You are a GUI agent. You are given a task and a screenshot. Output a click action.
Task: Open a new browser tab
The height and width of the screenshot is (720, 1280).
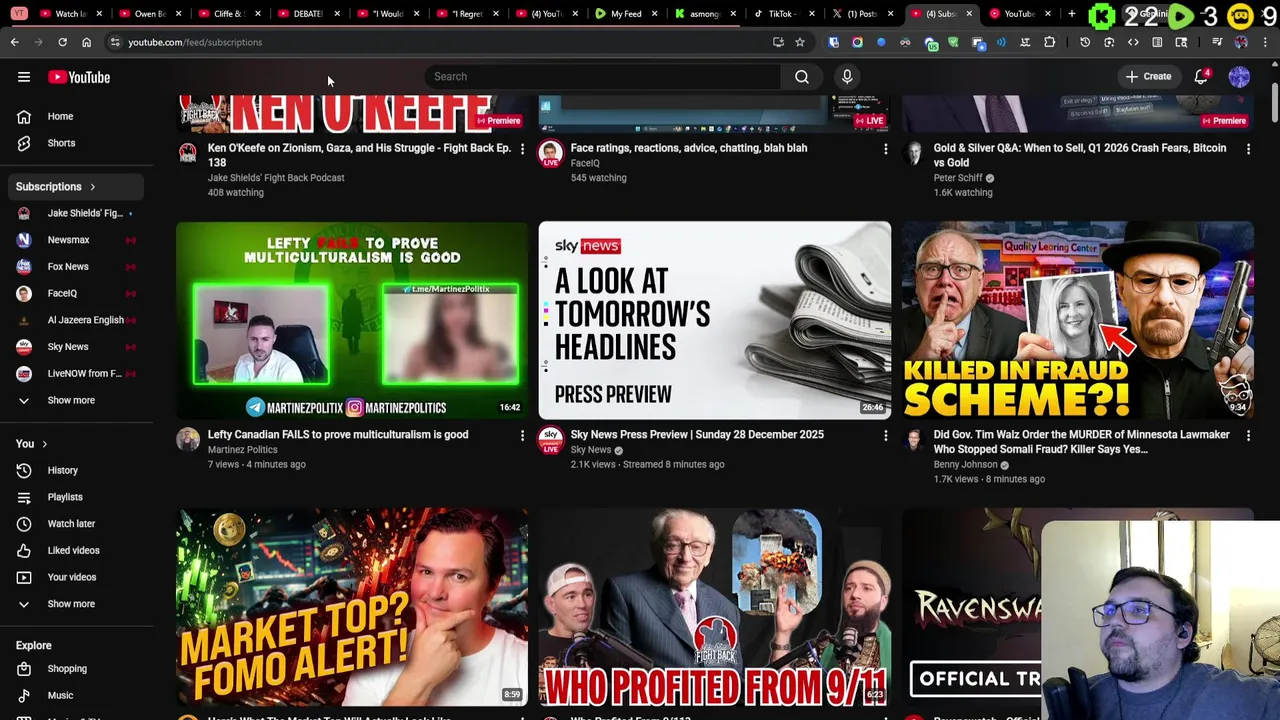(x=1072, y=14)
